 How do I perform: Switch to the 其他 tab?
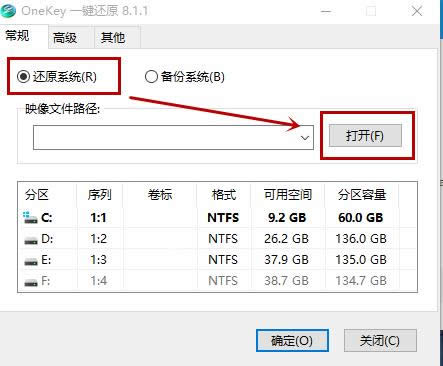coord(113,37)
